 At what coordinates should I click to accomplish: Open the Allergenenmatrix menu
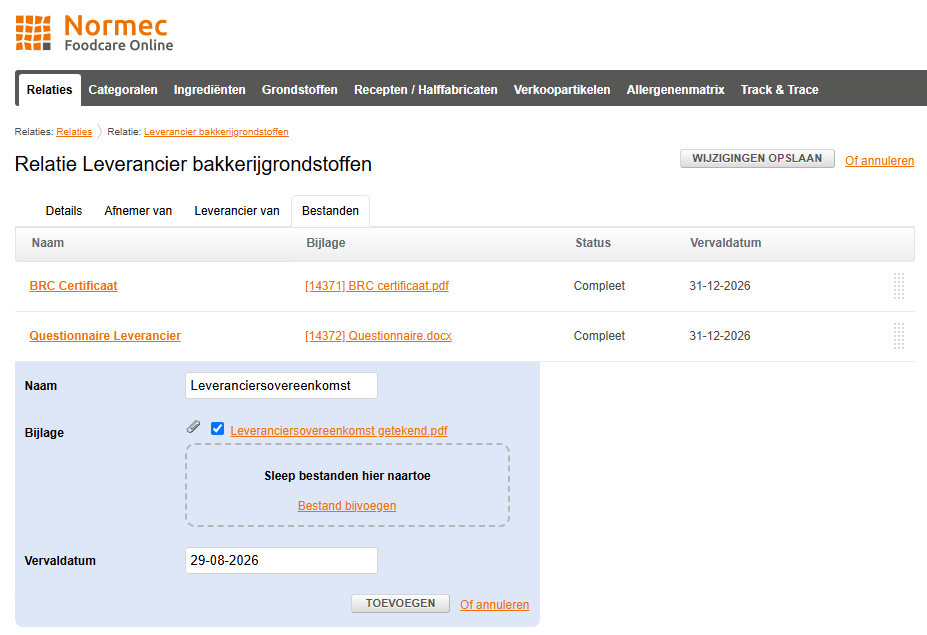675,90
